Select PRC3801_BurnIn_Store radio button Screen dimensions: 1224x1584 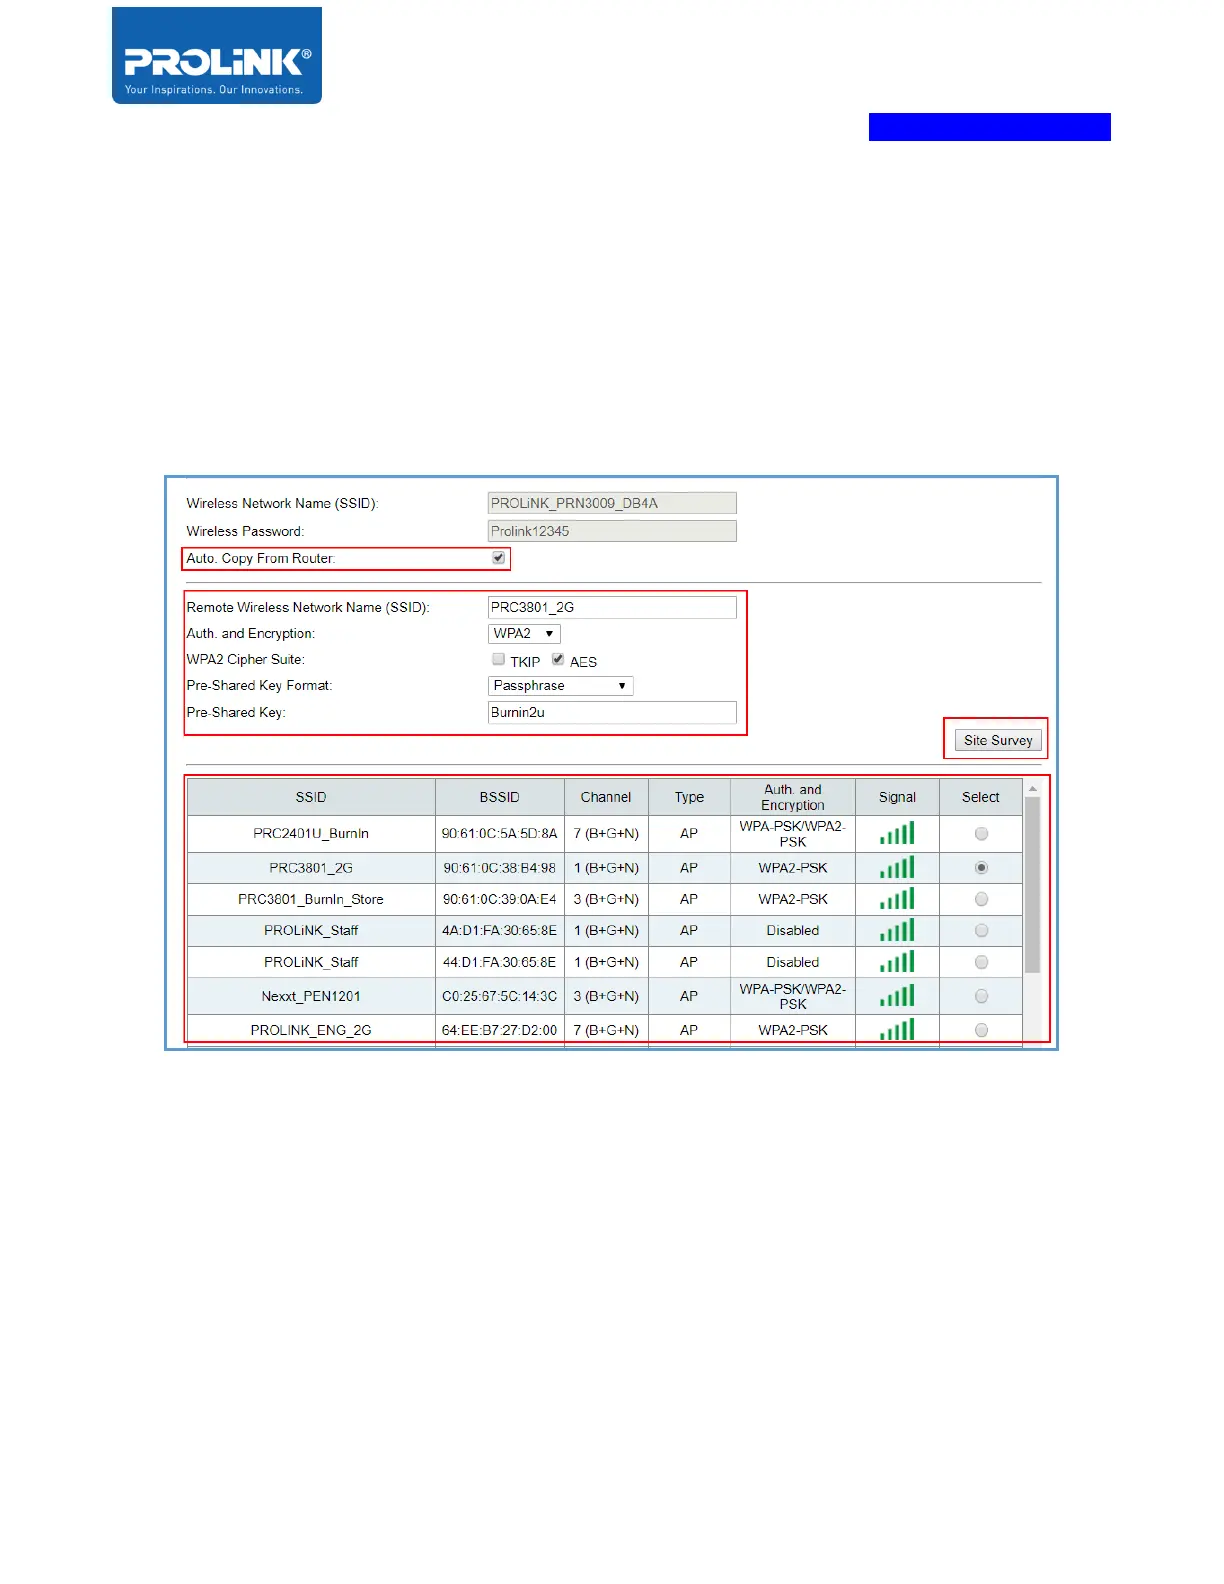coord(981,899)
